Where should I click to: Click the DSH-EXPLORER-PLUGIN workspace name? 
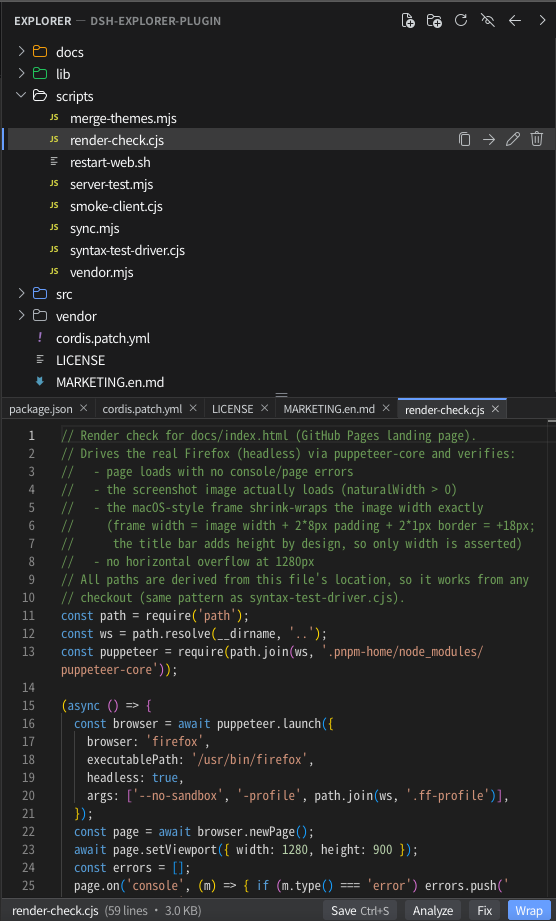156,21
